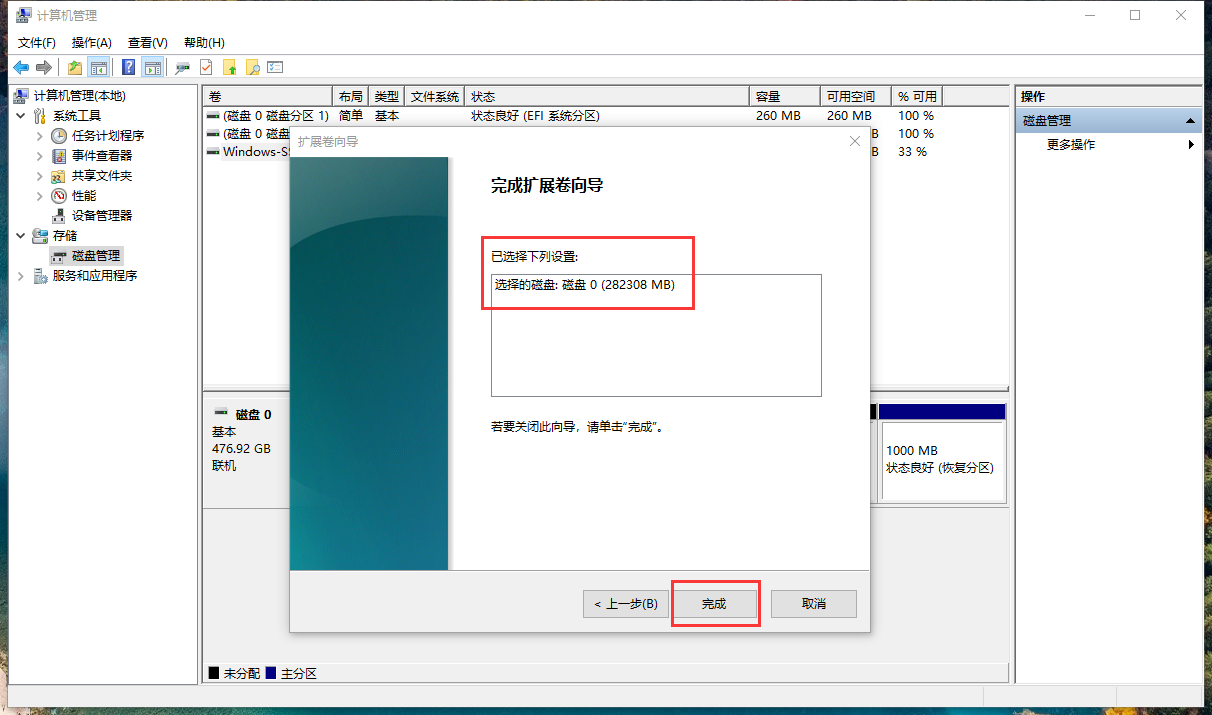1212x715 pixels.
Task: Open the 查看(V) menu
Action: pyautogui.click(x=148, y=42)
